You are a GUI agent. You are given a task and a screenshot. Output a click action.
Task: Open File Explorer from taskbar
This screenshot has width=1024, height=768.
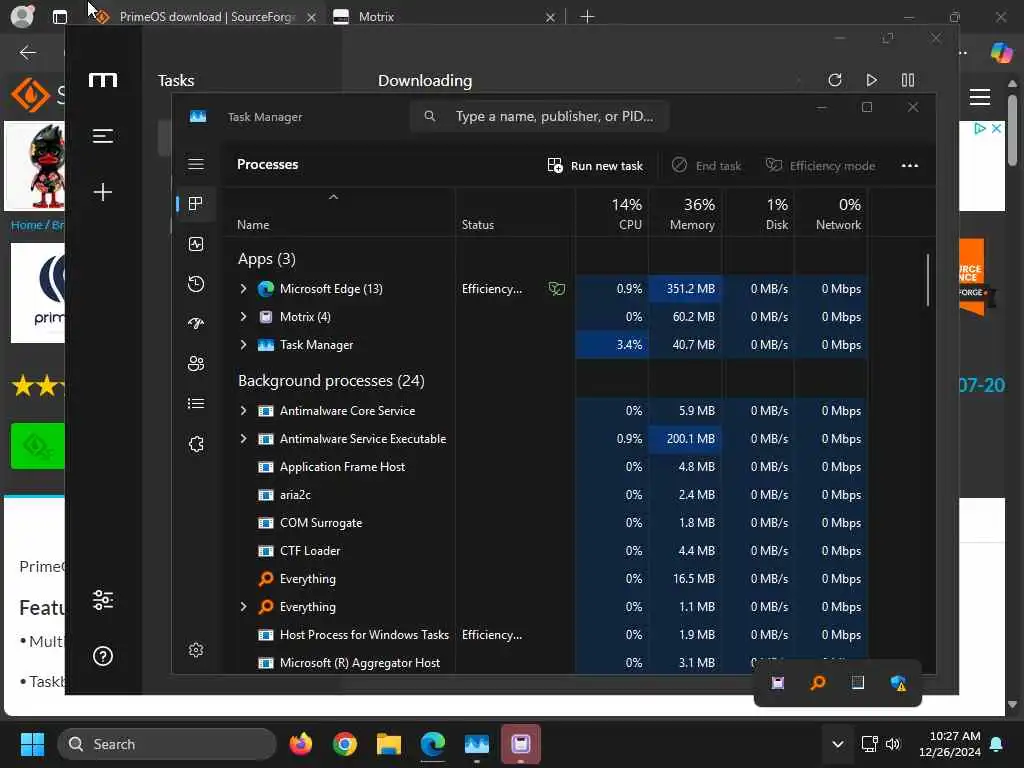[x=389, y=744]
